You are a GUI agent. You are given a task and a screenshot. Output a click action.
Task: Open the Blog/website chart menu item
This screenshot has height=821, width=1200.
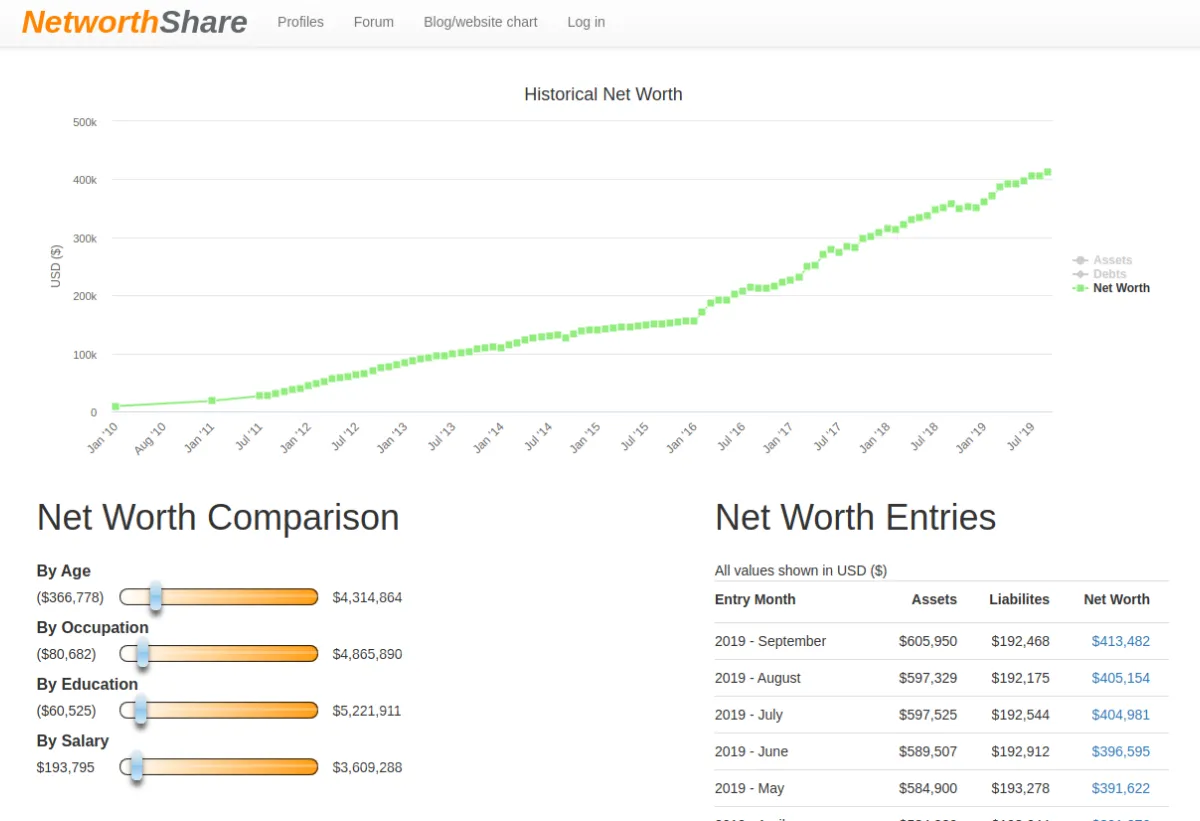coord(480,21)
